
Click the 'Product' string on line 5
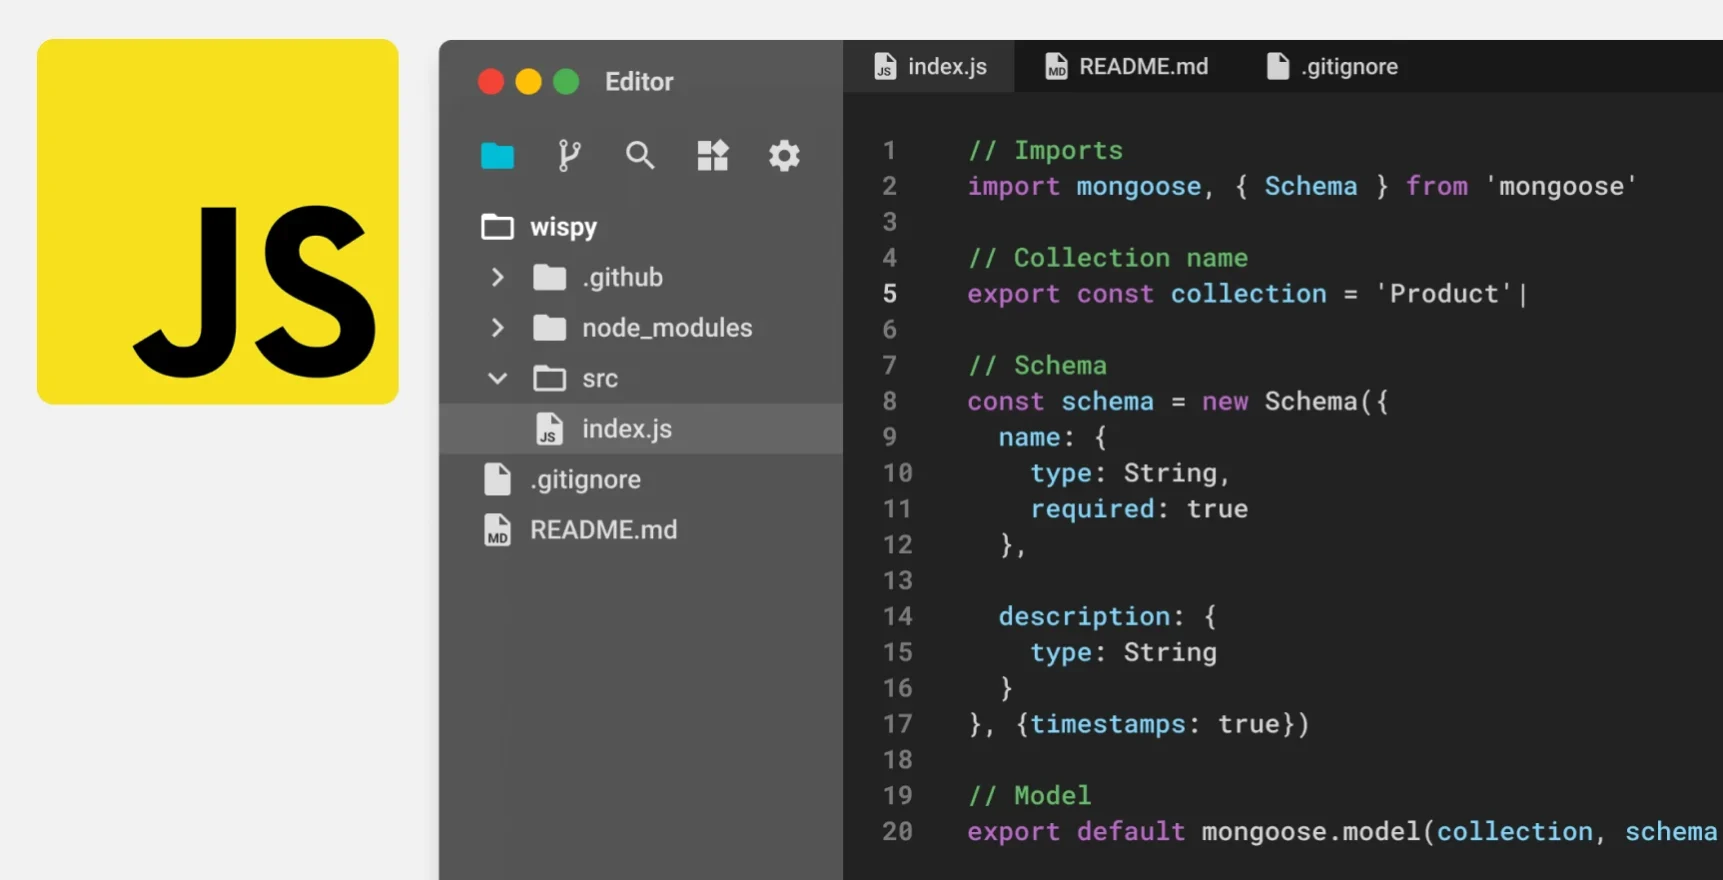tap(1444, 294)
